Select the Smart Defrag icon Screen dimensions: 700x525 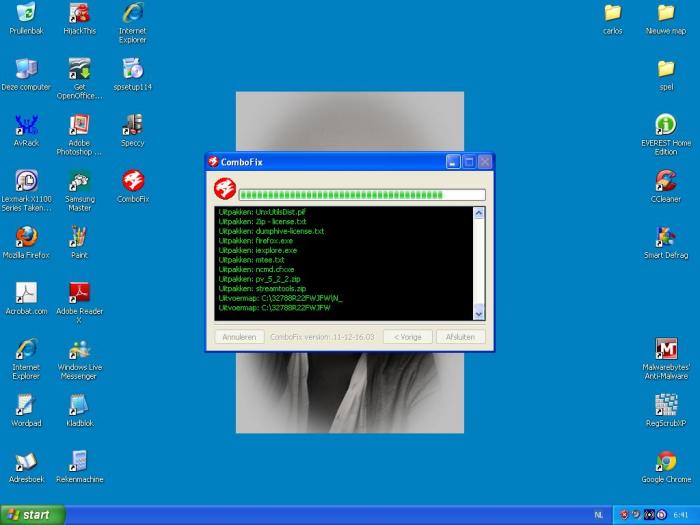coord(666,243)
